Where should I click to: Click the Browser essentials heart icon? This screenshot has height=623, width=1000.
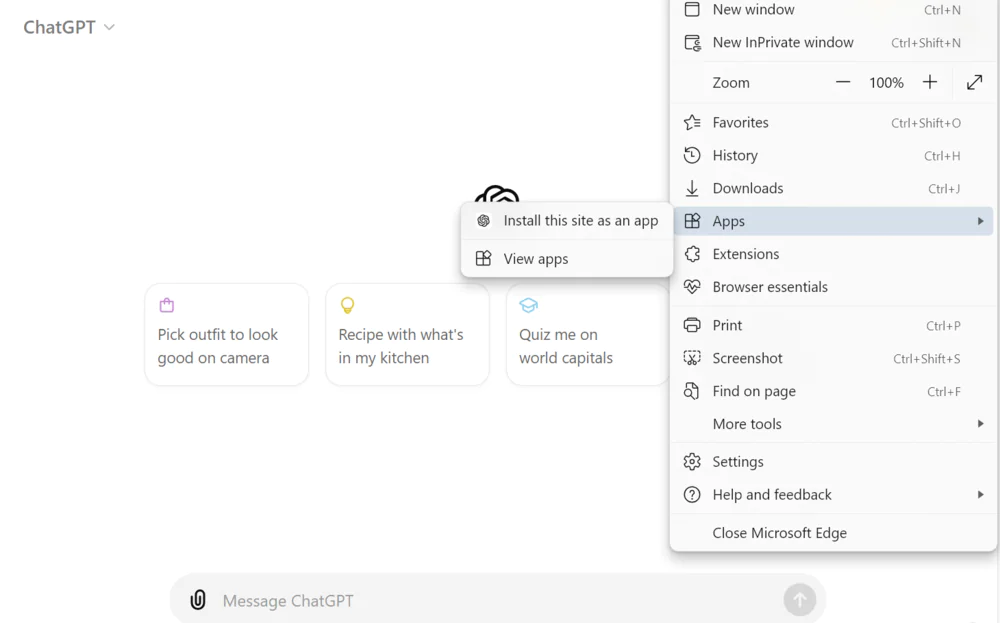[x=692, y=287]
